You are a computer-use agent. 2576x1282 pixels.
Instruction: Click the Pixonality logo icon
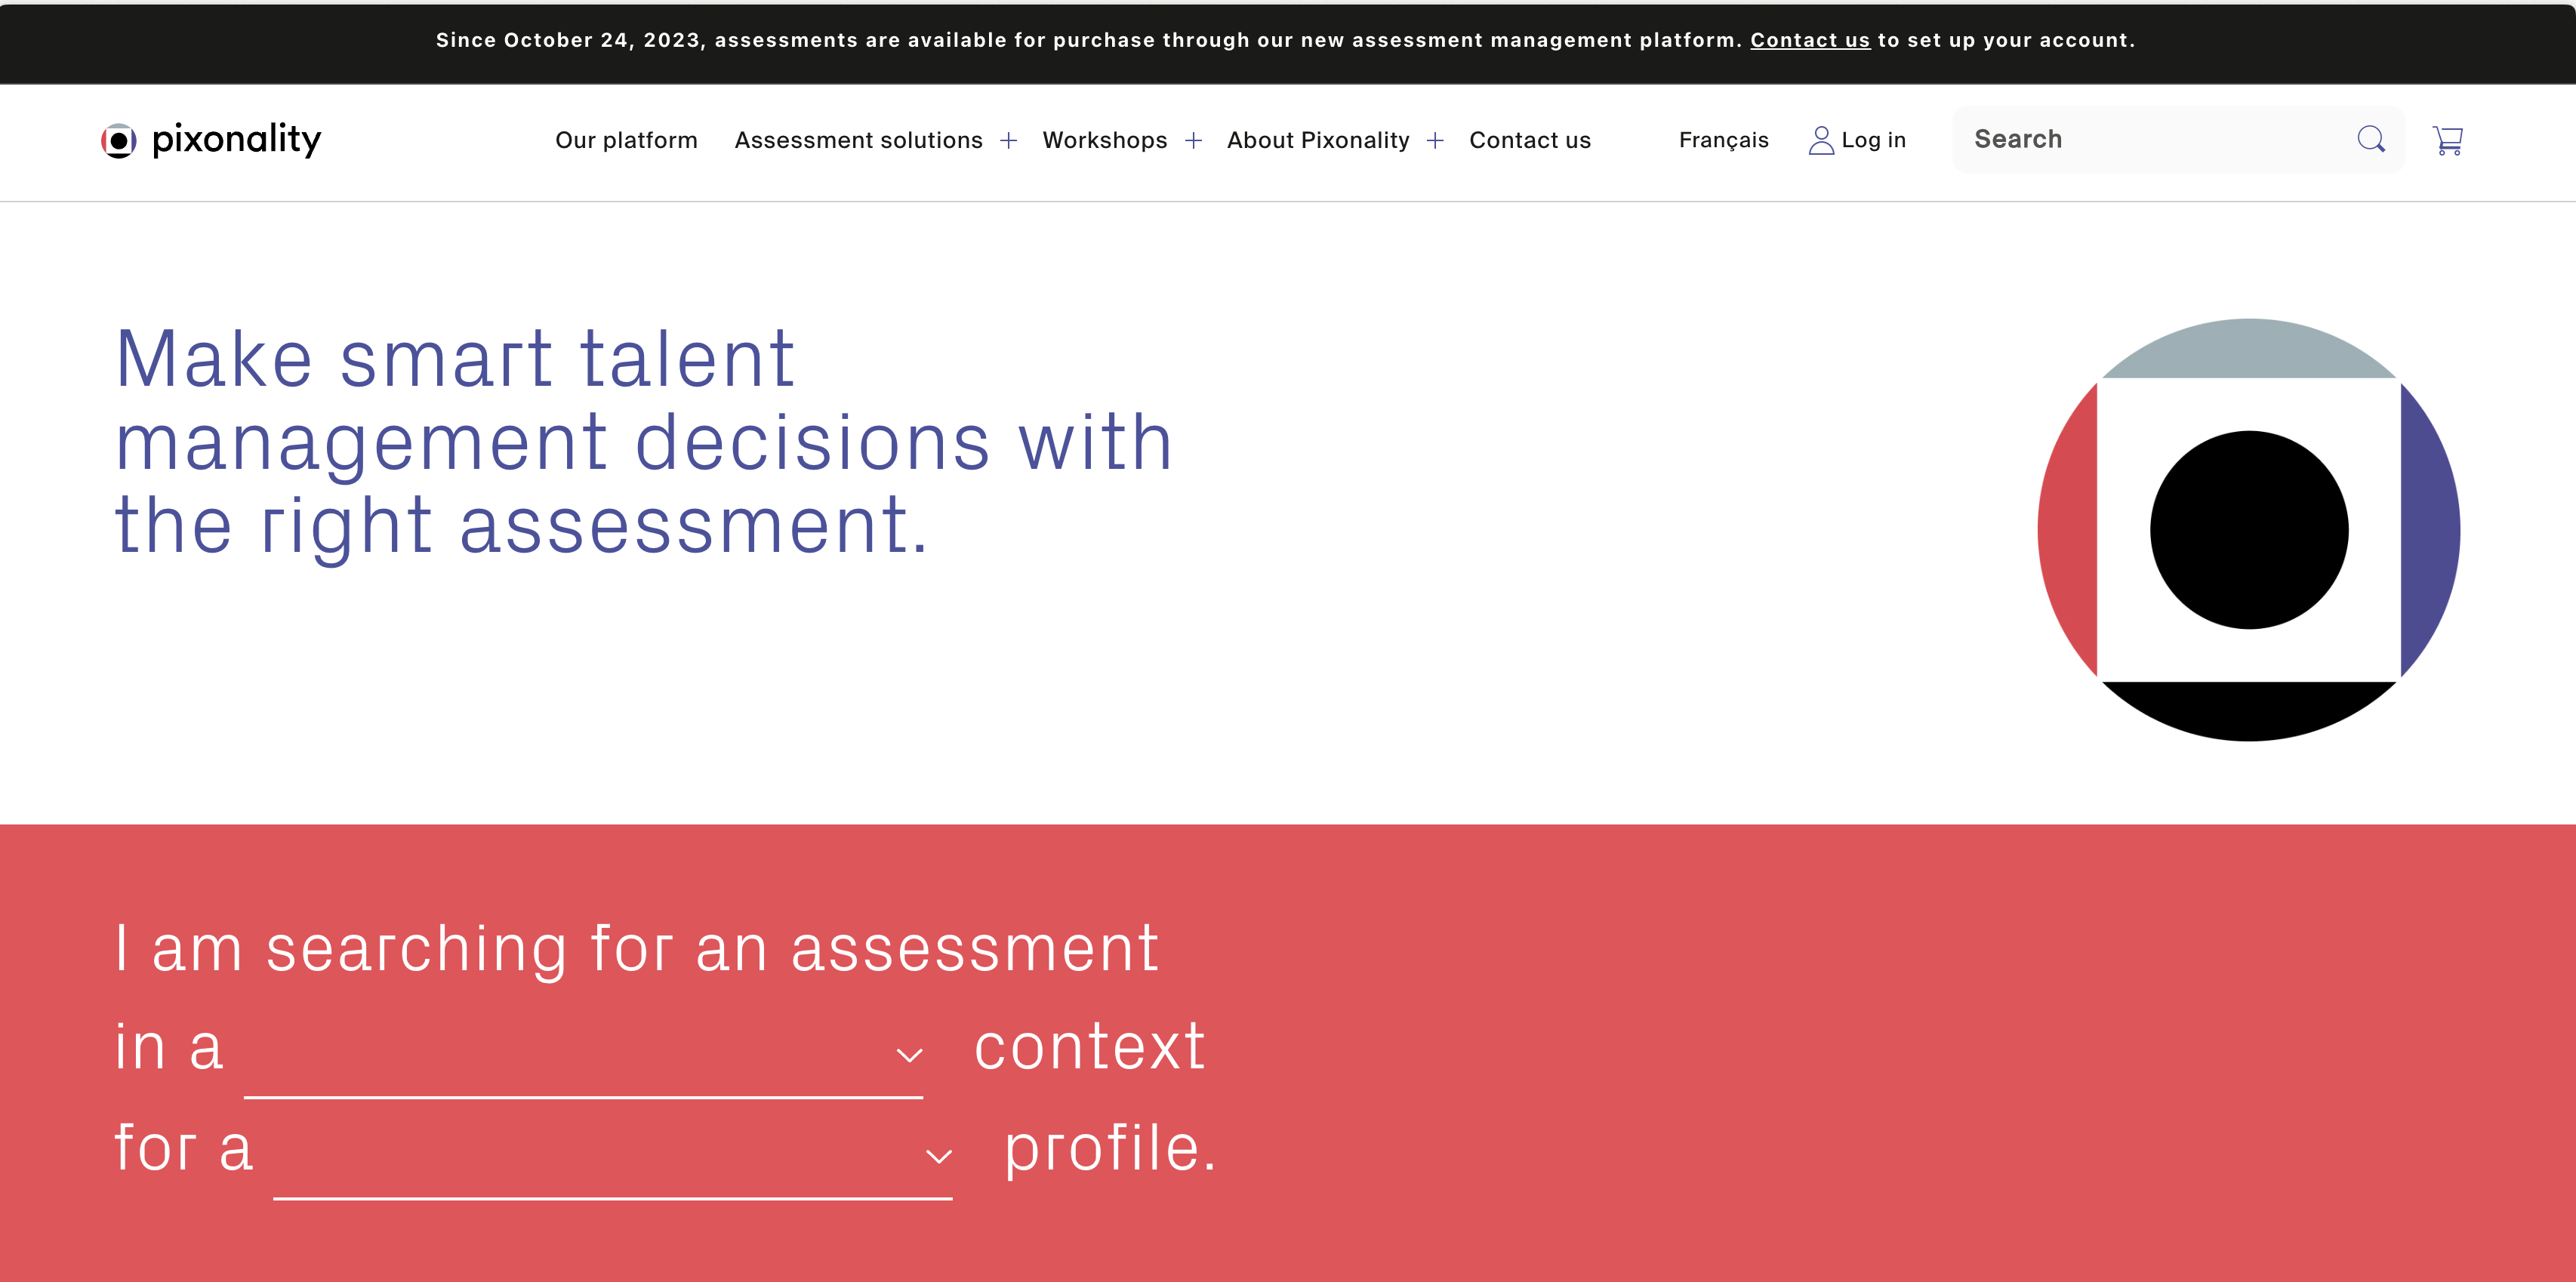119,138
